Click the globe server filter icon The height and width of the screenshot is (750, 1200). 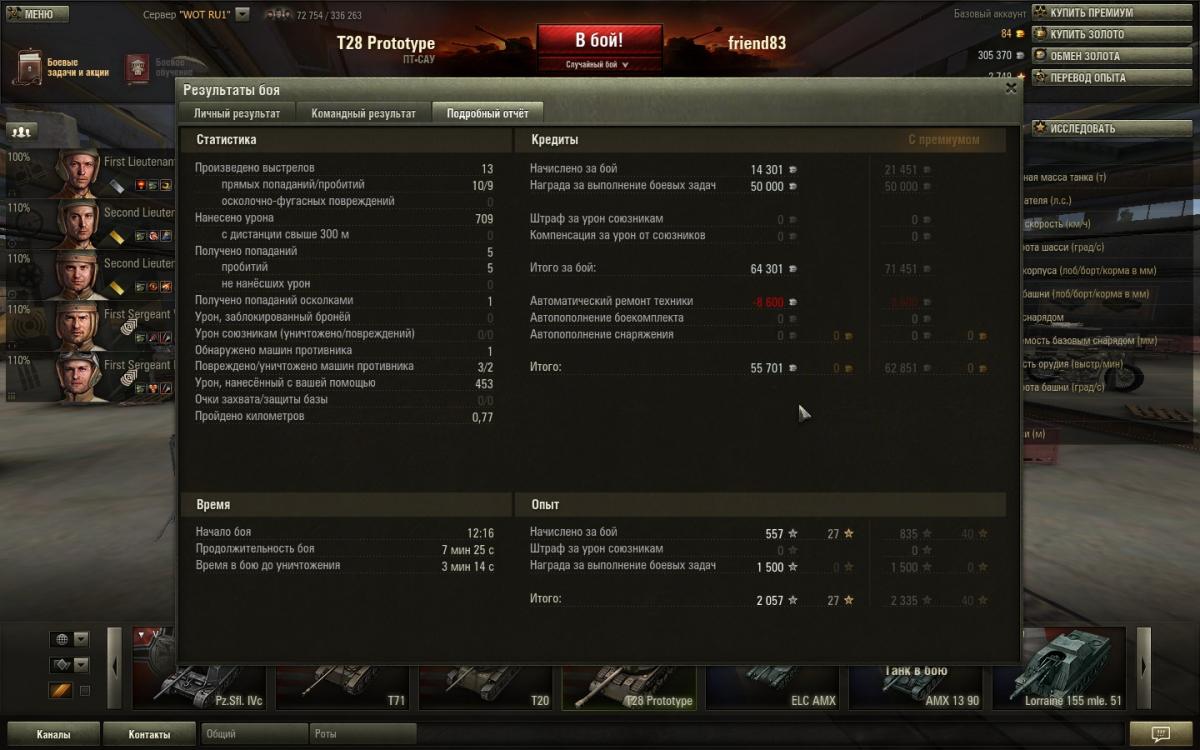[x=60, y=639]
